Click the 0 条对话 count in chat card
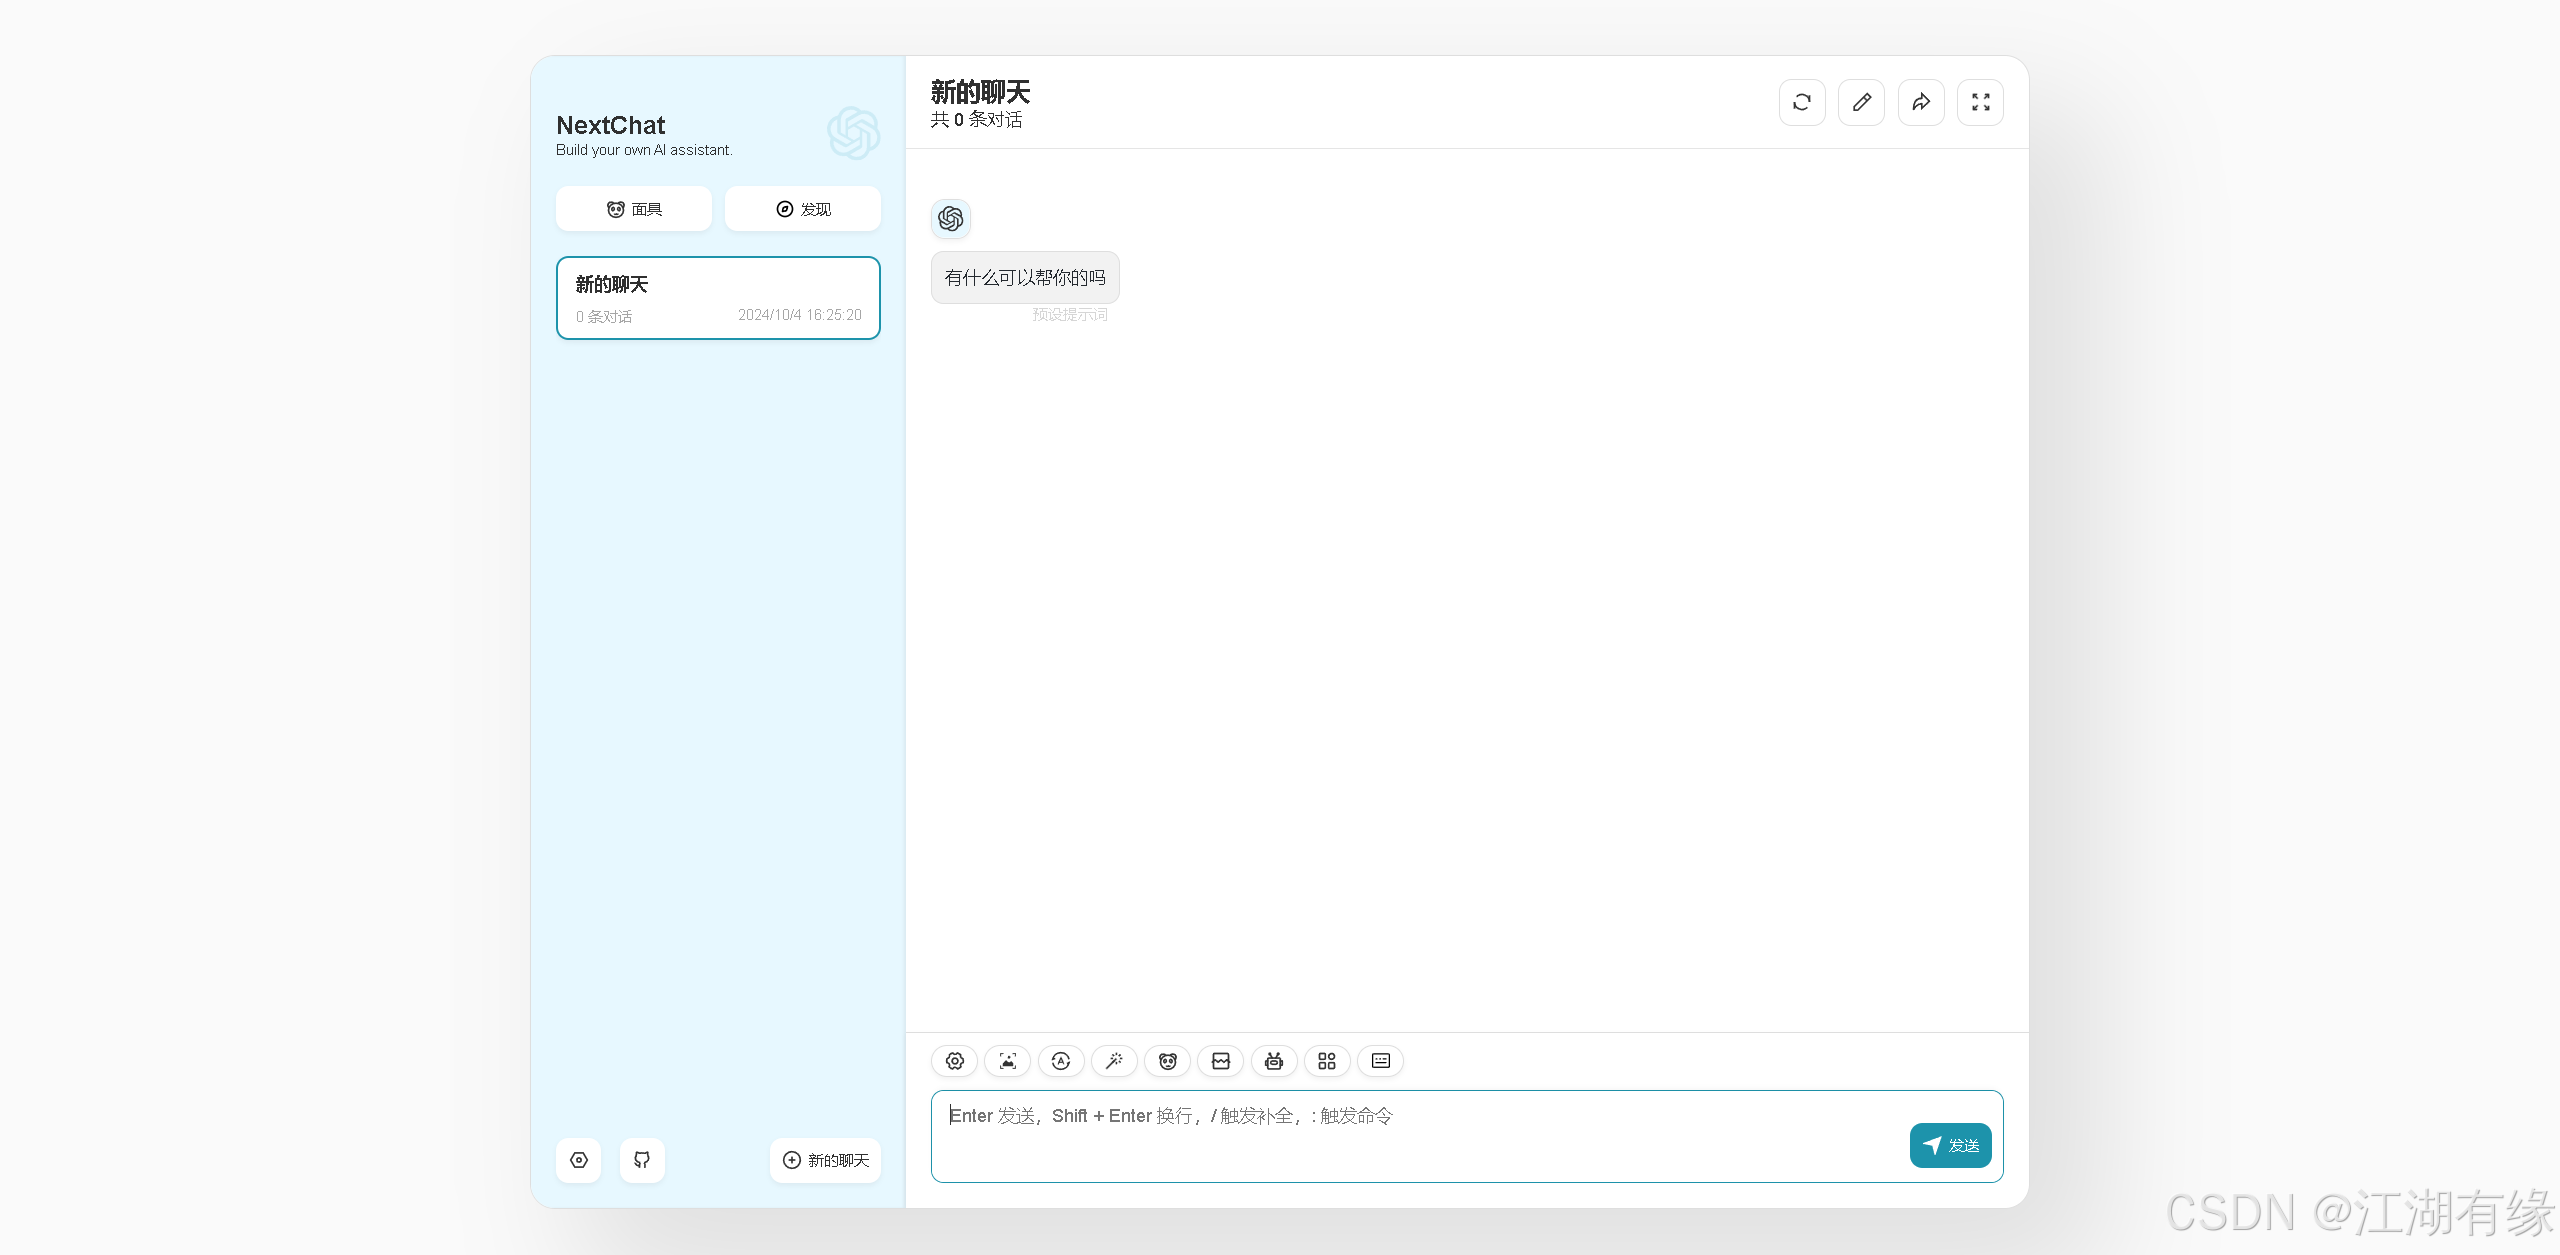This screenshot has height=1255, width=2560. tap(604, 316)
